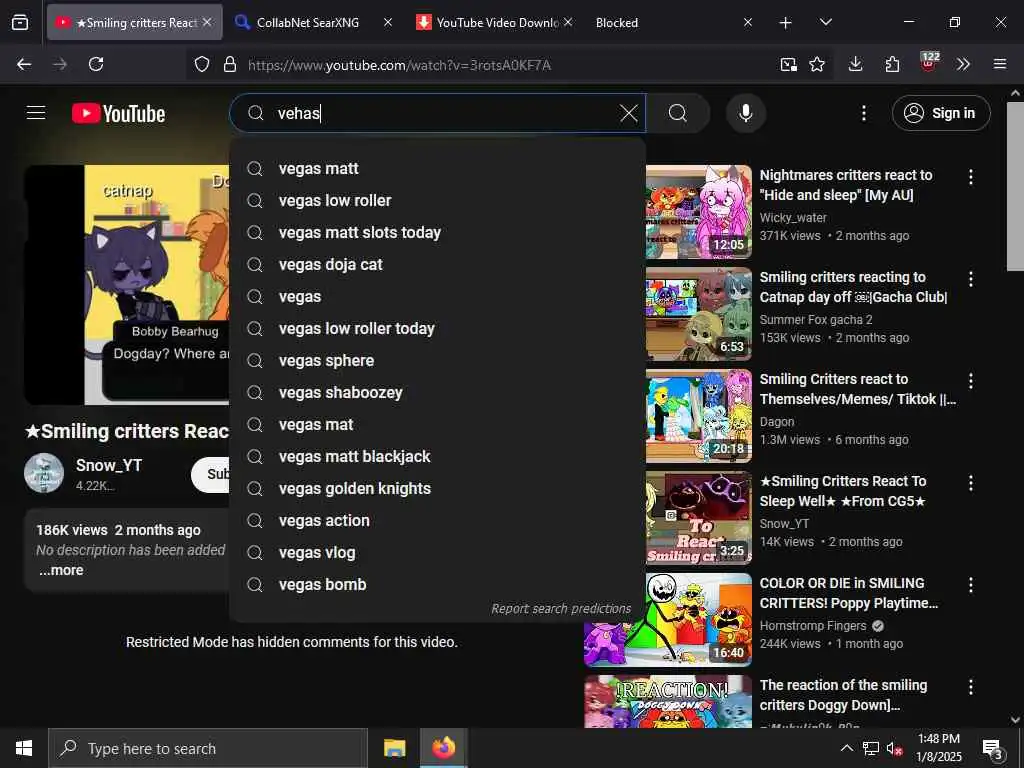1024x768 pixels.
Task: Show hidden system tray icons
Action: click(x=846, y=748)
